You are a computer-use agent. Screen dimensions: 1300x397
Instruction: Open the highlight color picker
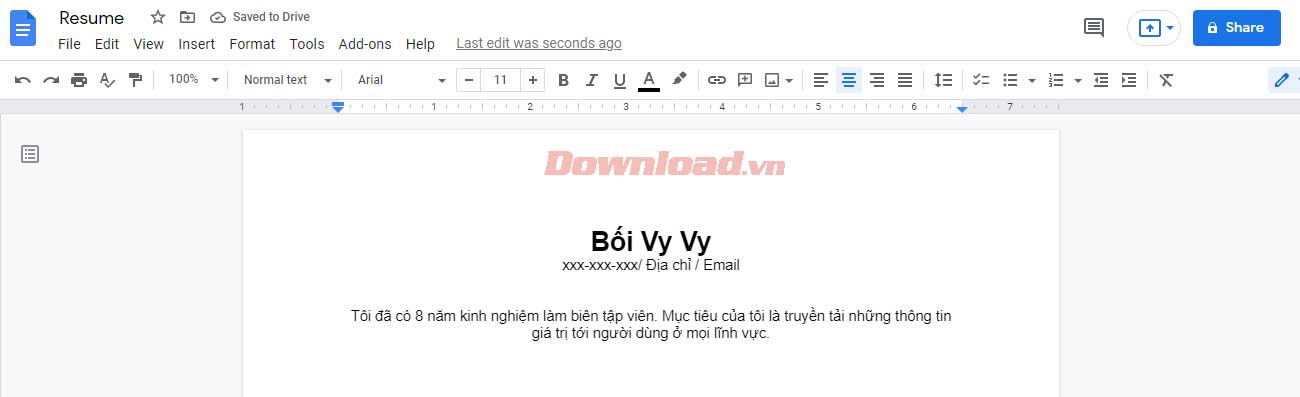(679, 80)
